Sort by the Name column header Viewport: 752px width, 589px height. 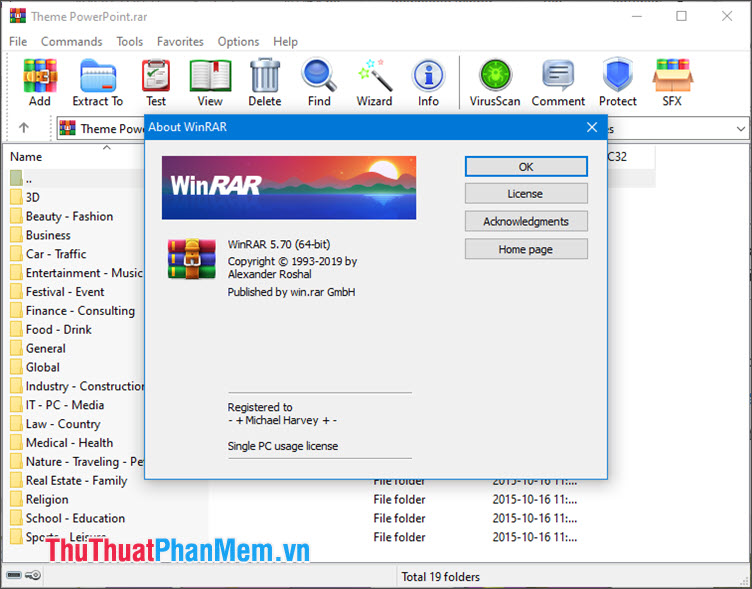[x=26, y=157]
